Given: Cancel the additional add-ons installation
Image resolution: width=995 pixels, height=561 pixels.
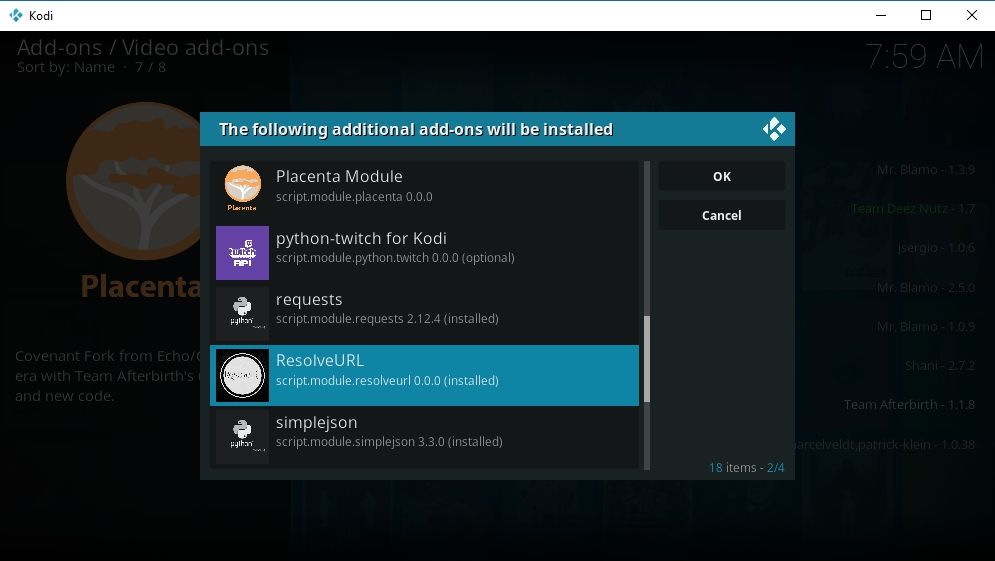Looking at the screenshot, I should pyautogui.click(x=722, y=215).
